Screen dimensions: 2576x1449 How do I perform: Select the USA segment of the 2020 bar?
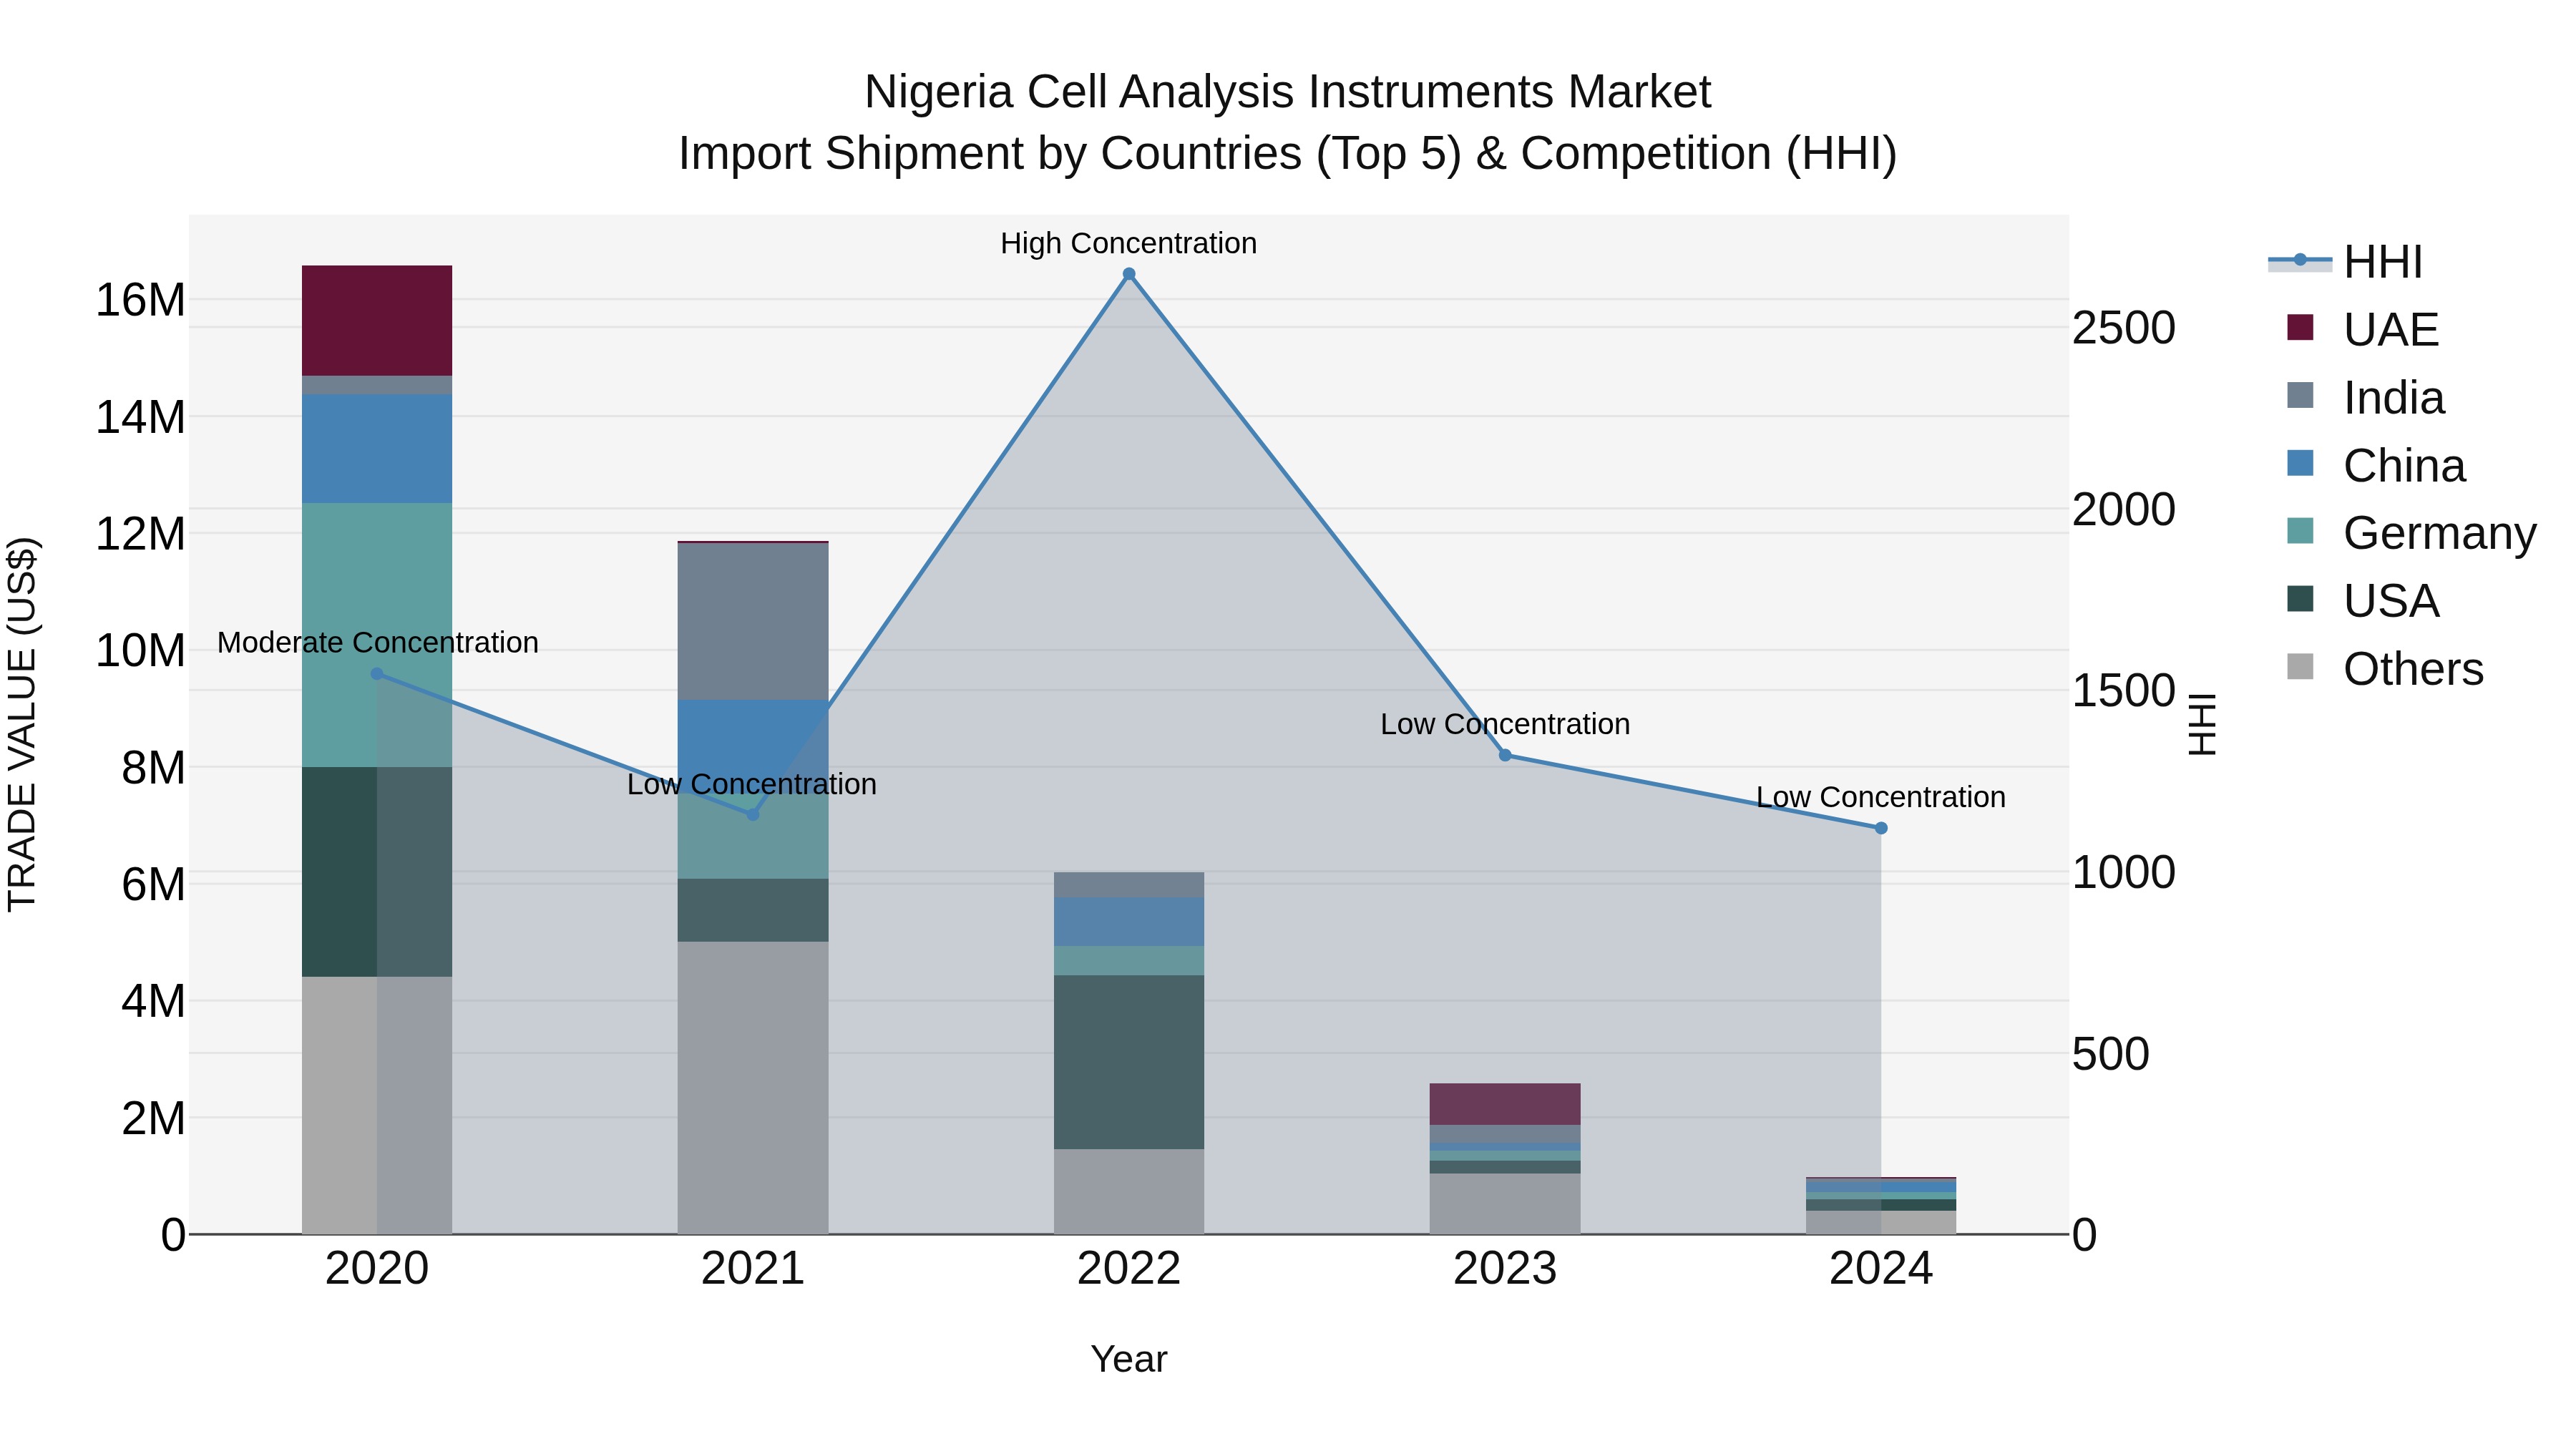[x=377, y=872]
